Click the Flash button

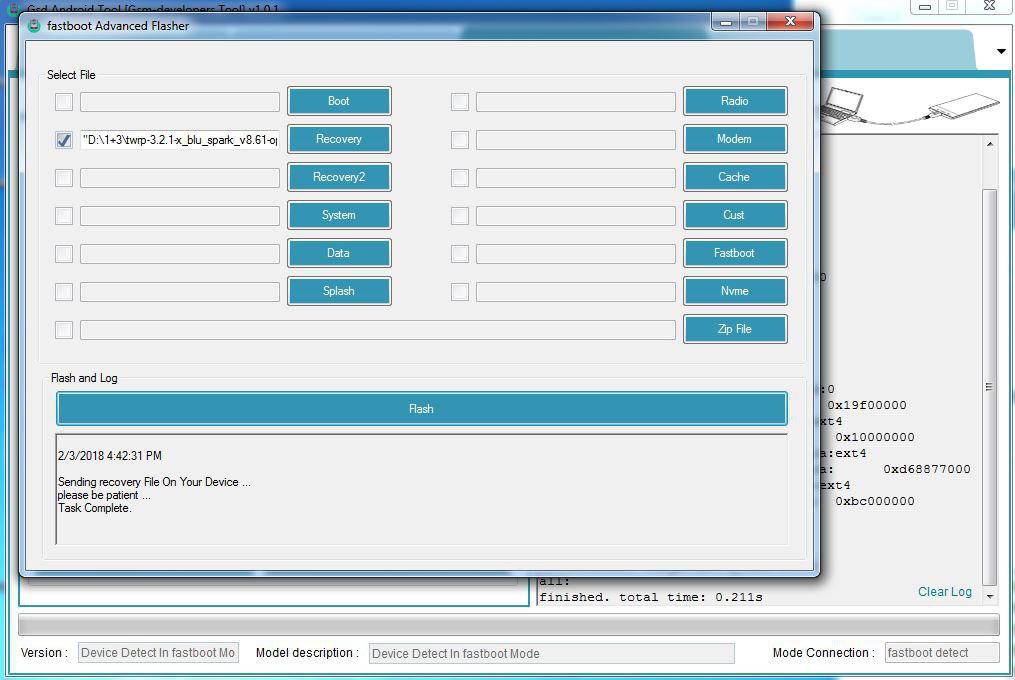[421, 409]
